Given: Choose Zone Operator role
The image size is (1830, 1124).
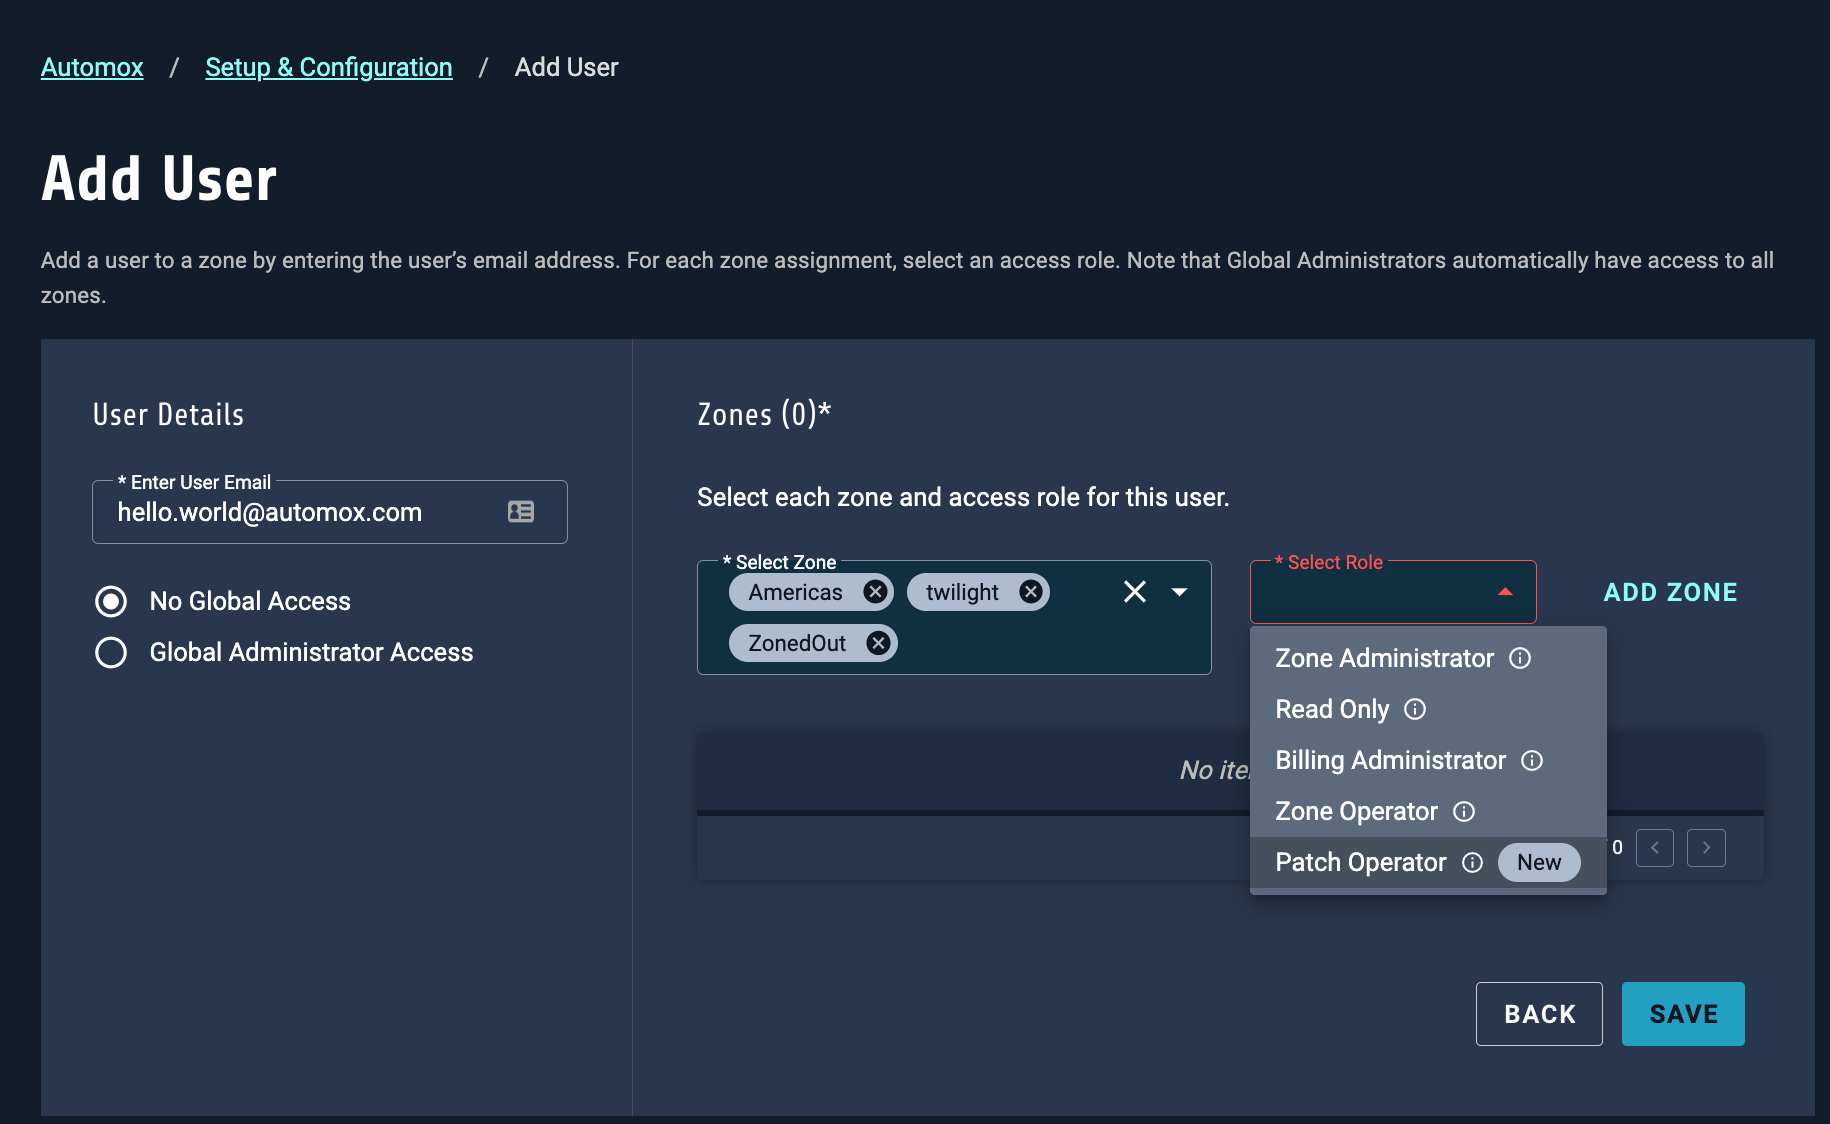Looking at the screenshot, I should point(1428,811).
